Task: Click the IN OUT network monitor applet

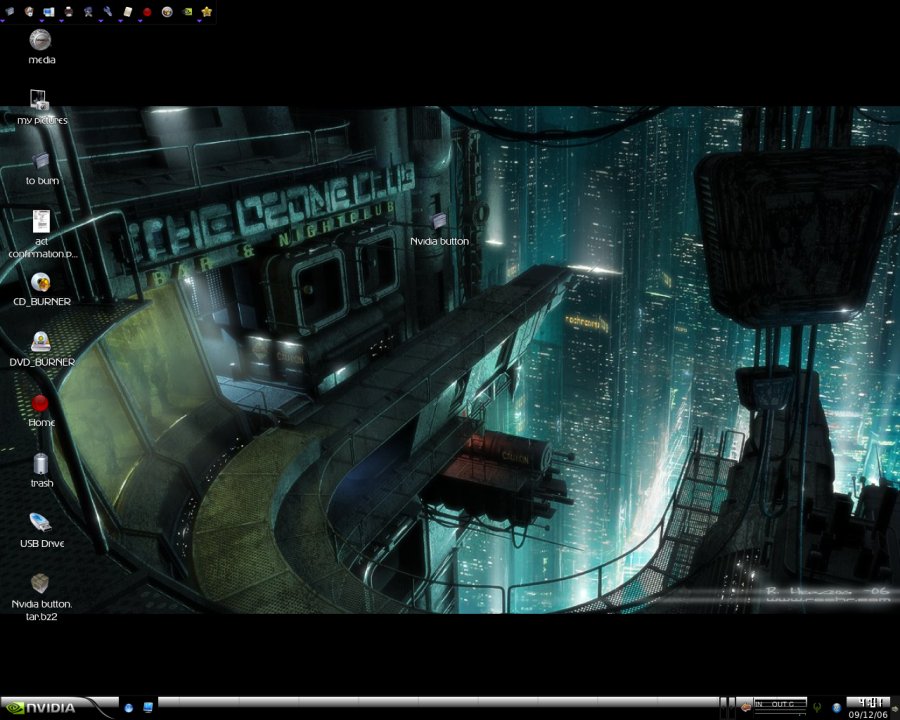Action: [x=781, y=706]
